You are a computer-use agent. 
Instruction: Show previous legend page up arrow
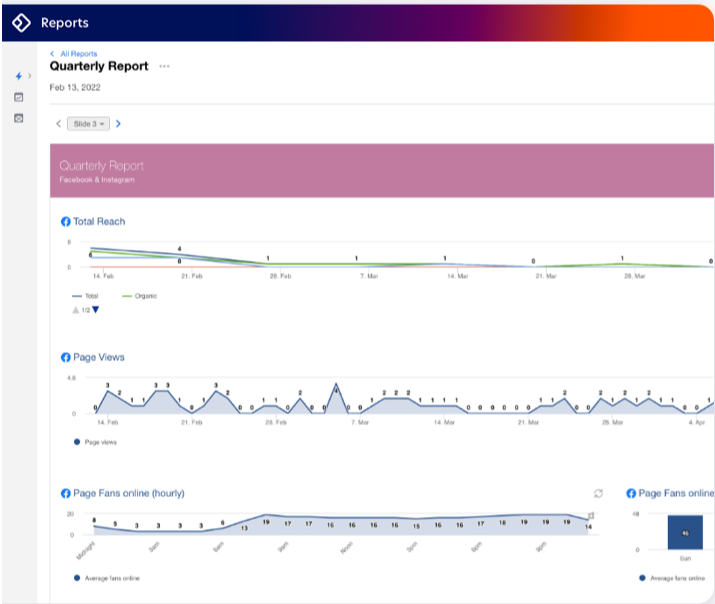coord(76,310)
